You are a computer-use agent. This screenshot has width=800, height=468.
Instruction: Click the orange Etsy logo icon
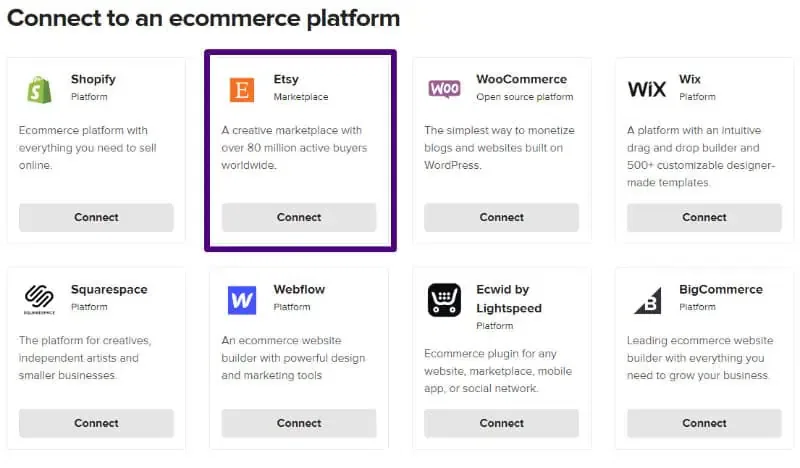click(242, 89)
